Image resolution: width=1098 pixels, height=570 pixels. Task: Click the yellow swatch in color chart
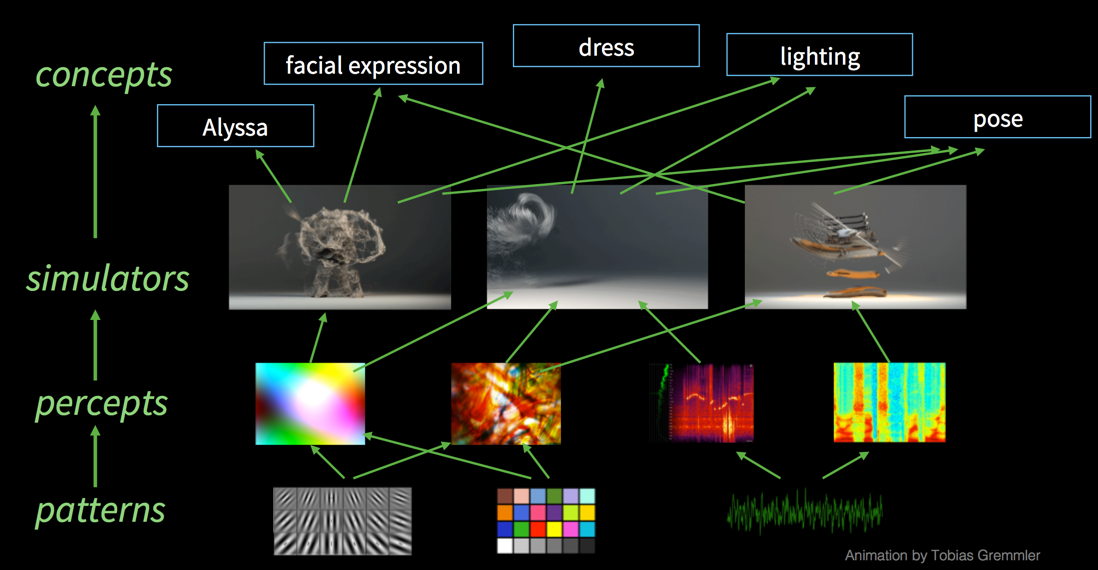[555, 529]
